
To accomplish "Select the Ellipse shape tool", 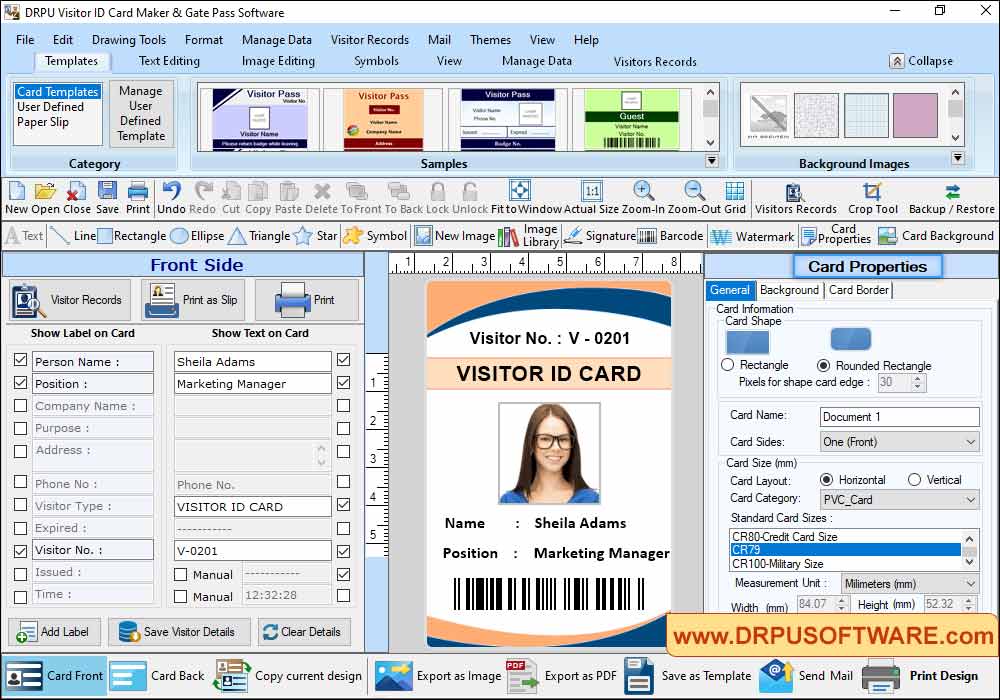I will pyautogui.click(x=198, y=236).
